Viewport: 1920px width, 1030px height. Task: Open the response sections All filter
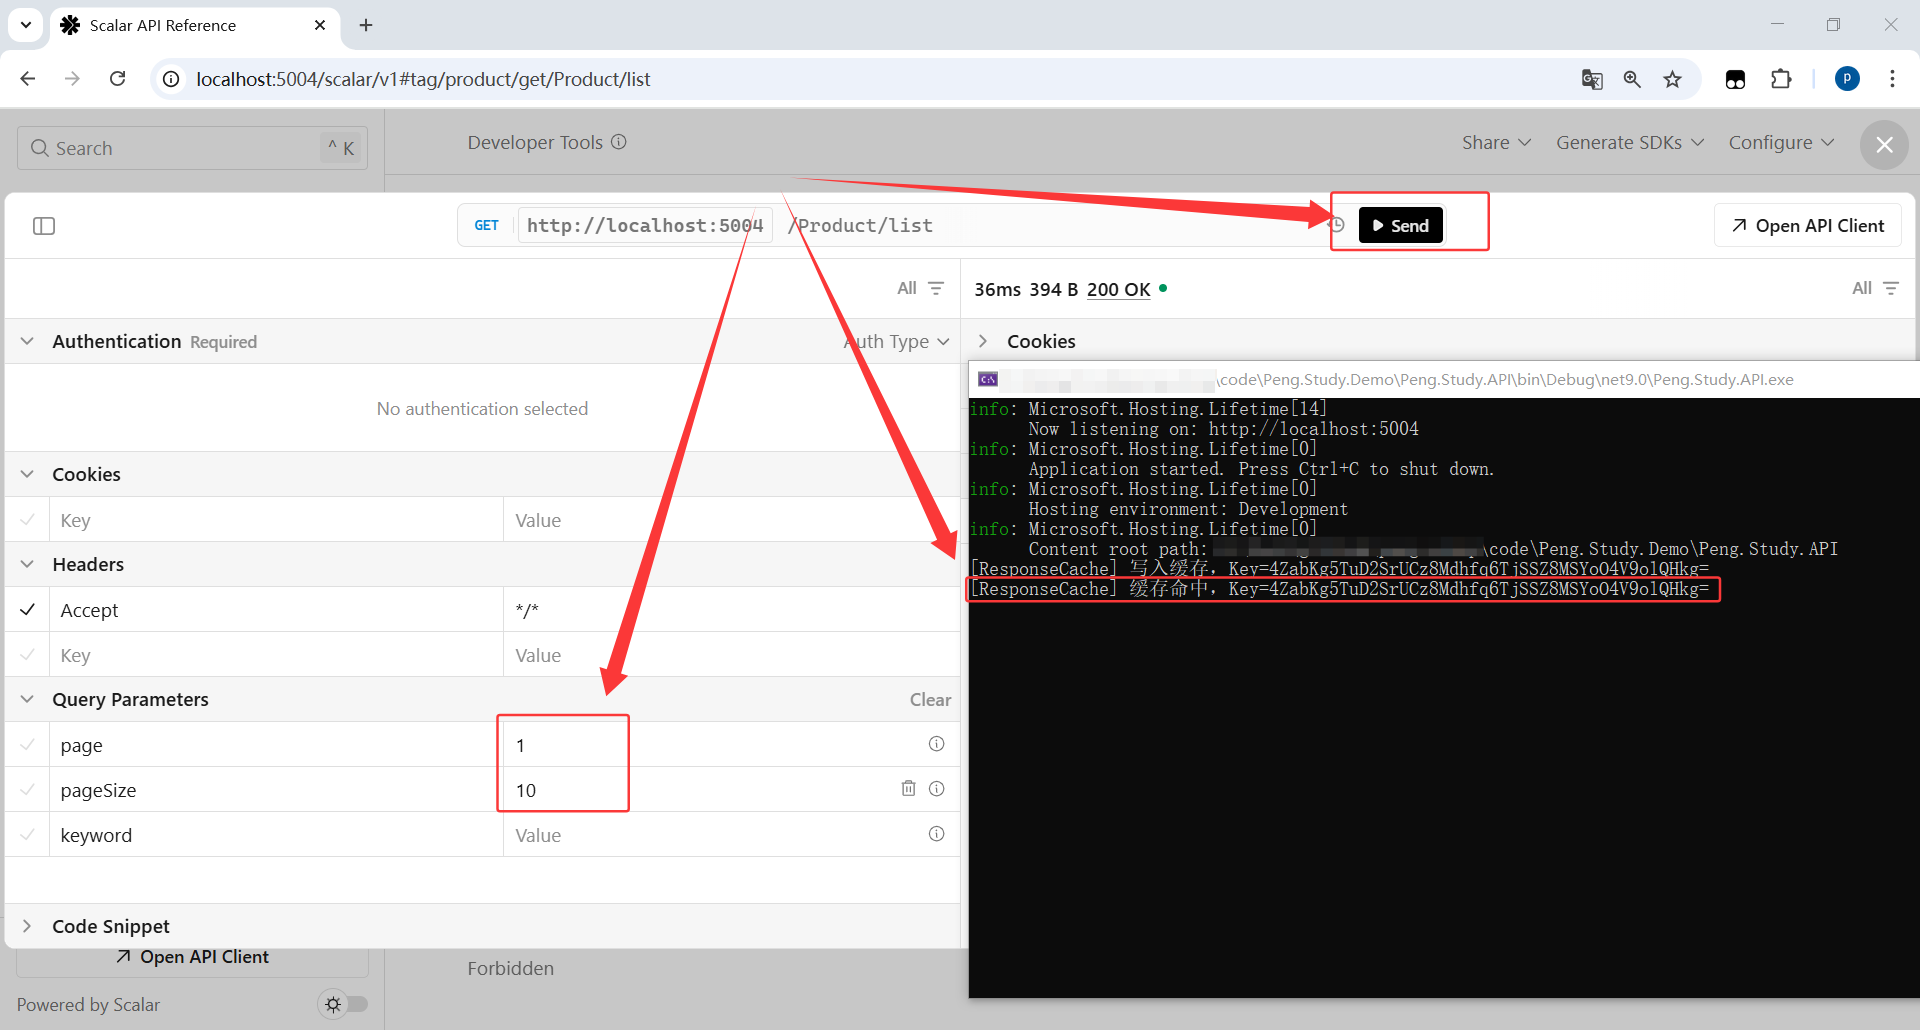coord(1875,288)
